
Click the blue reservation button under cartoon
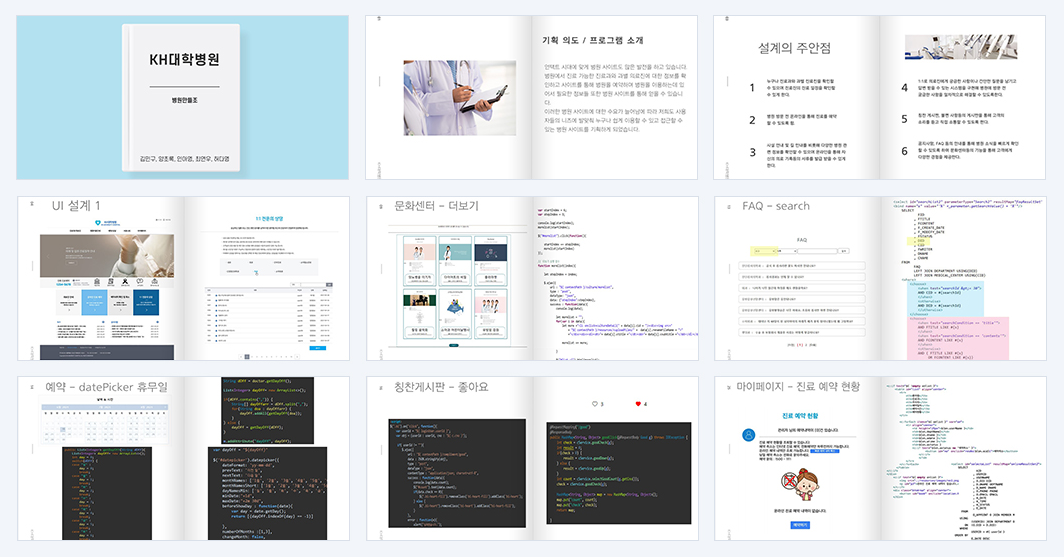(x=800, y=525)
